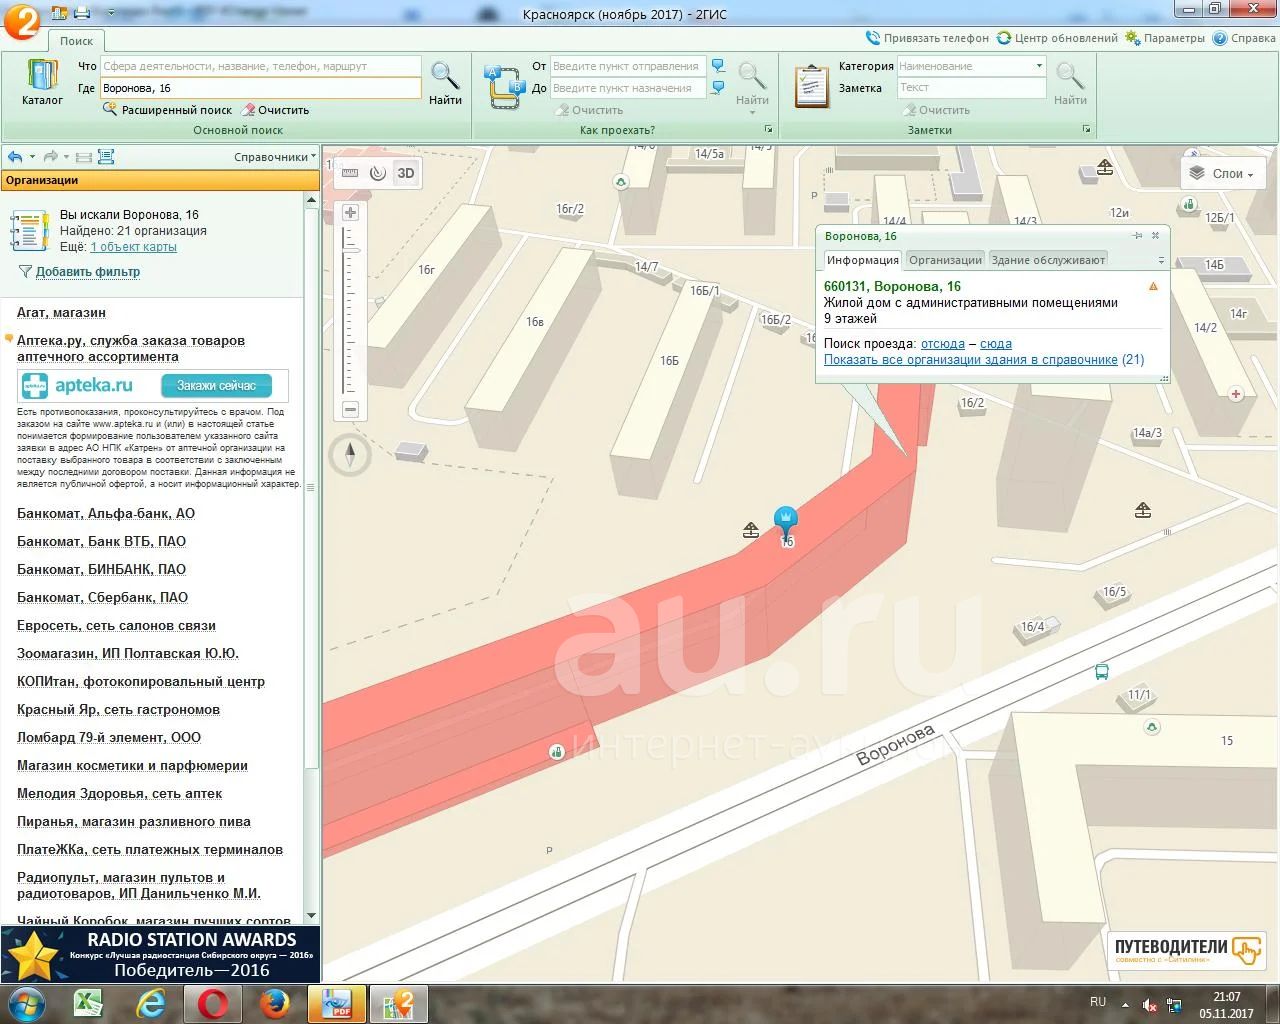This screenshot has width=1280, height=1024.
Task: Open Евросеть, сеть салонов связи entry
Action: point(116,625)
